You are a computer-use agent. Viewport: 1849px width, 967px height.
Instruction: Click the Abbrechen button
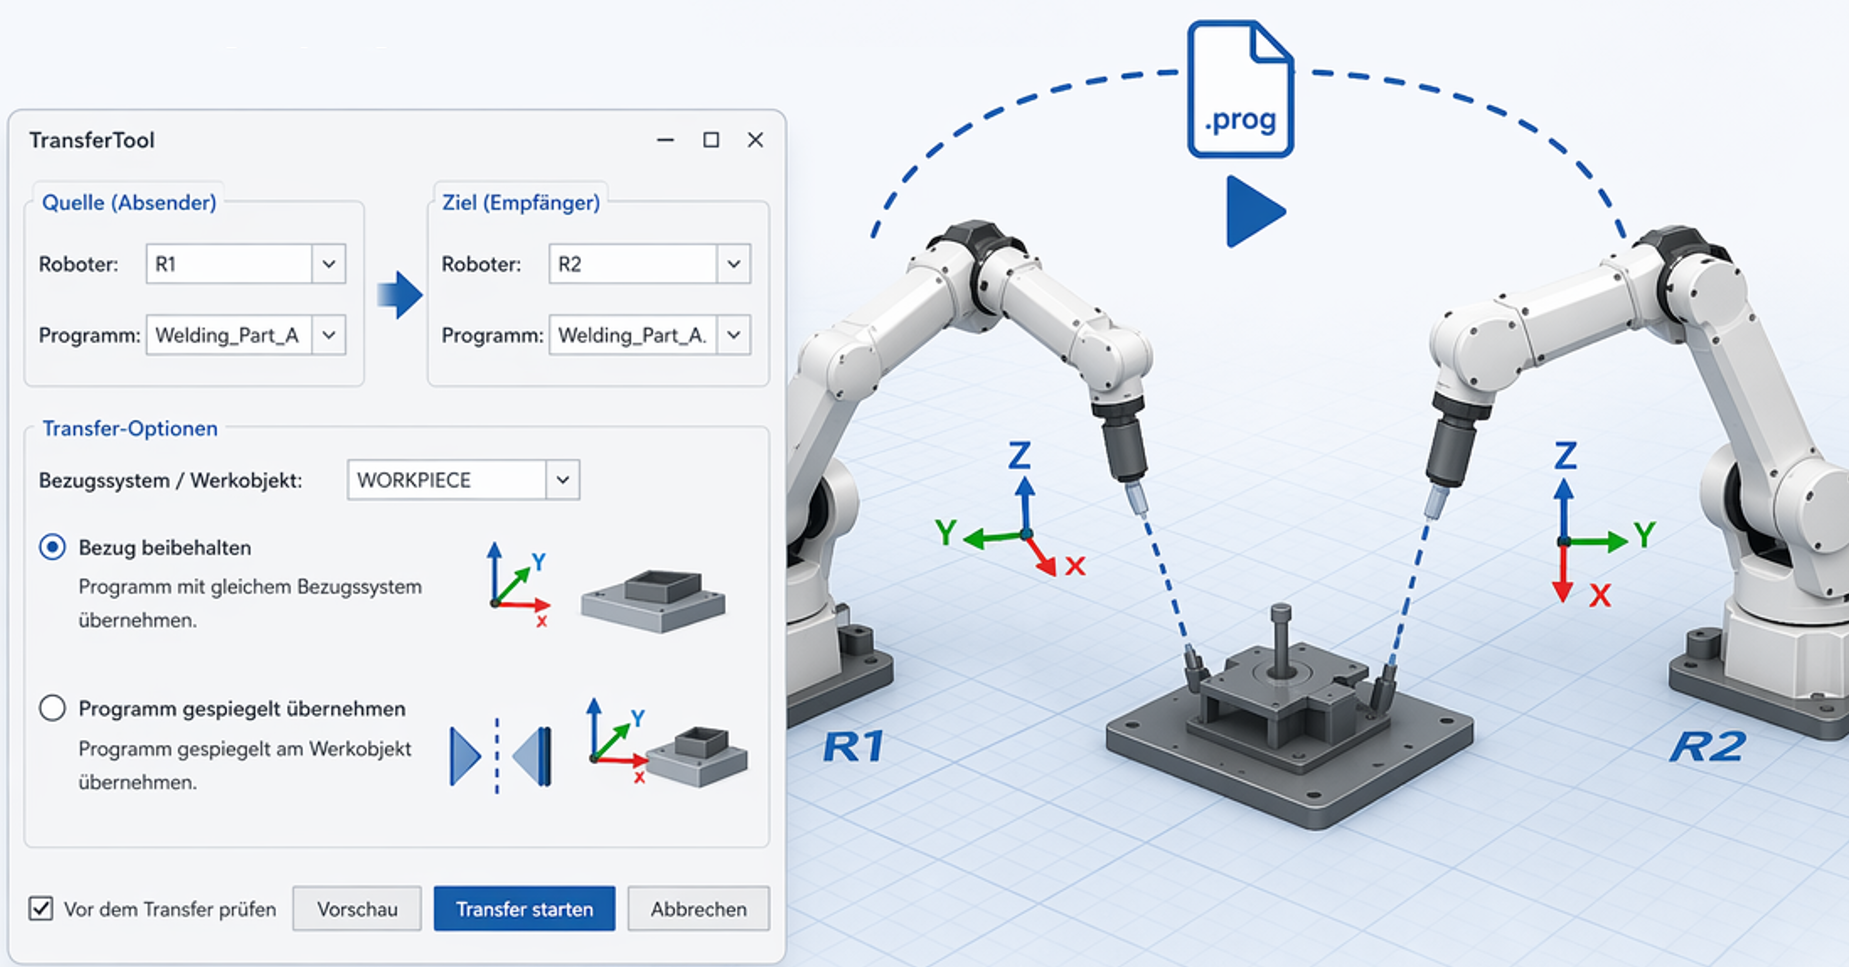pyautogui.click(x=698, y=909)
